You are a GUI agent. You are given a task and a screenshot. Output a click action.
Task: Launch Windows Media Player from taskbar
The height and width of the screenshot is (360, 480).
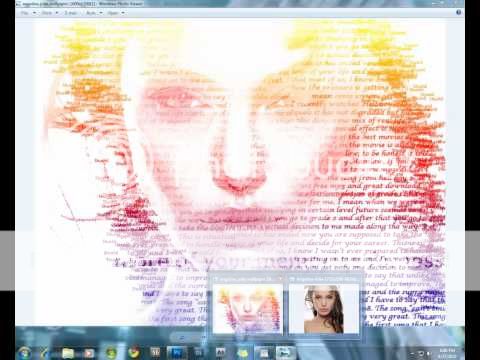89,353
